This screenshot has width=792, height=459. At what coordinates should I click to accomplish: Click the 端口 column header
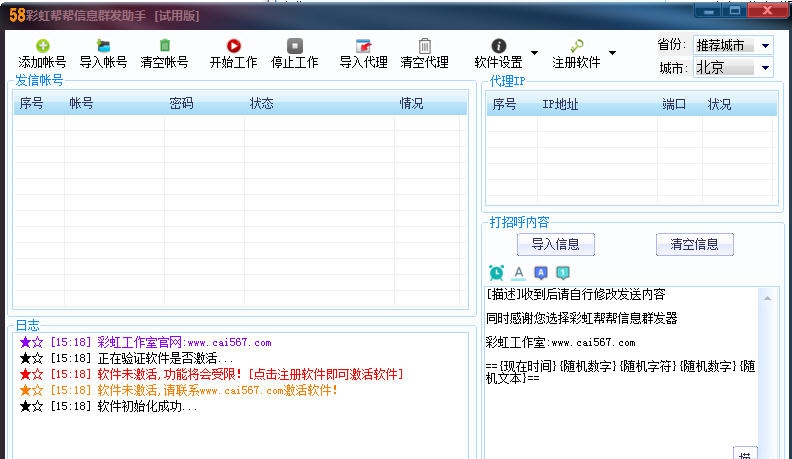[680, 105]
